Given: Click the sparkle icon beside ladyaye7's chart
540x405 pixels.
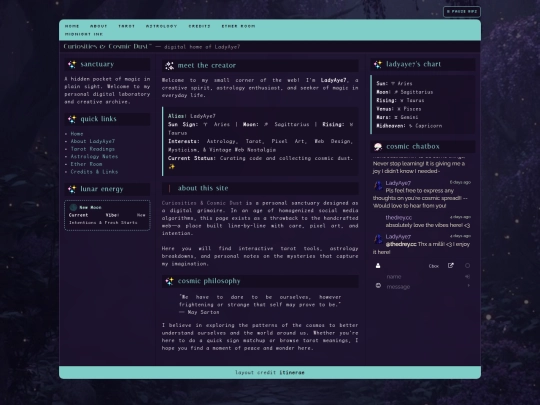Looking at the screenshot, I should click(378, 64).
